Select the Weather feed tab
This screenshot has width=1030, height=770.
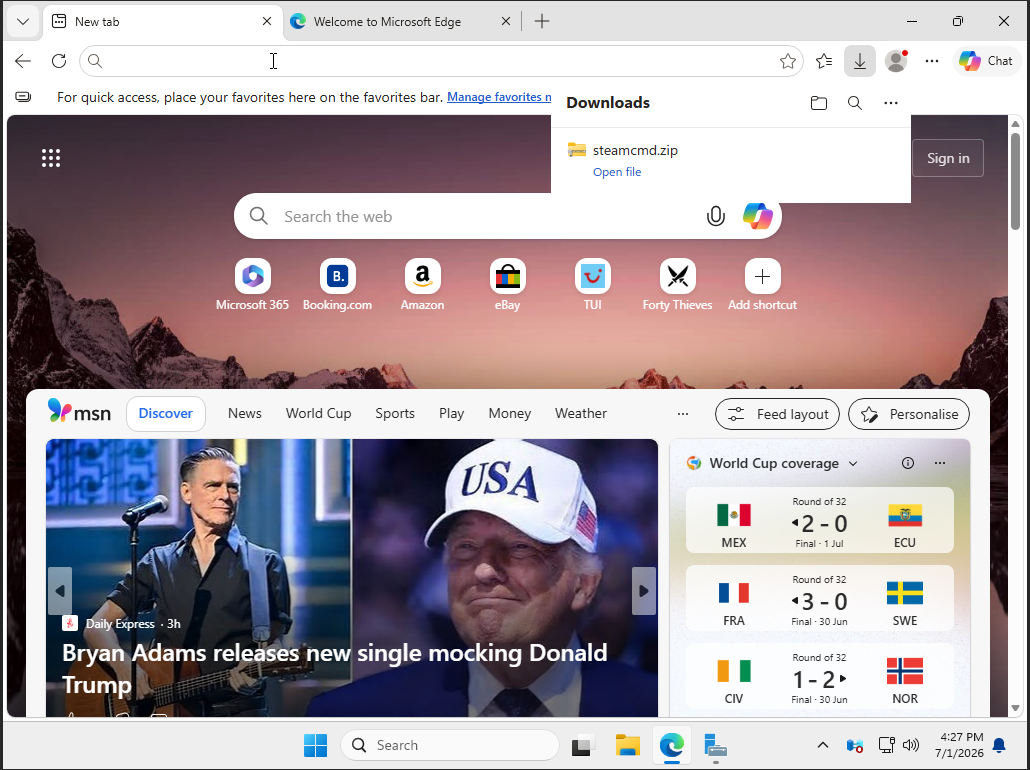pos(581,413)
